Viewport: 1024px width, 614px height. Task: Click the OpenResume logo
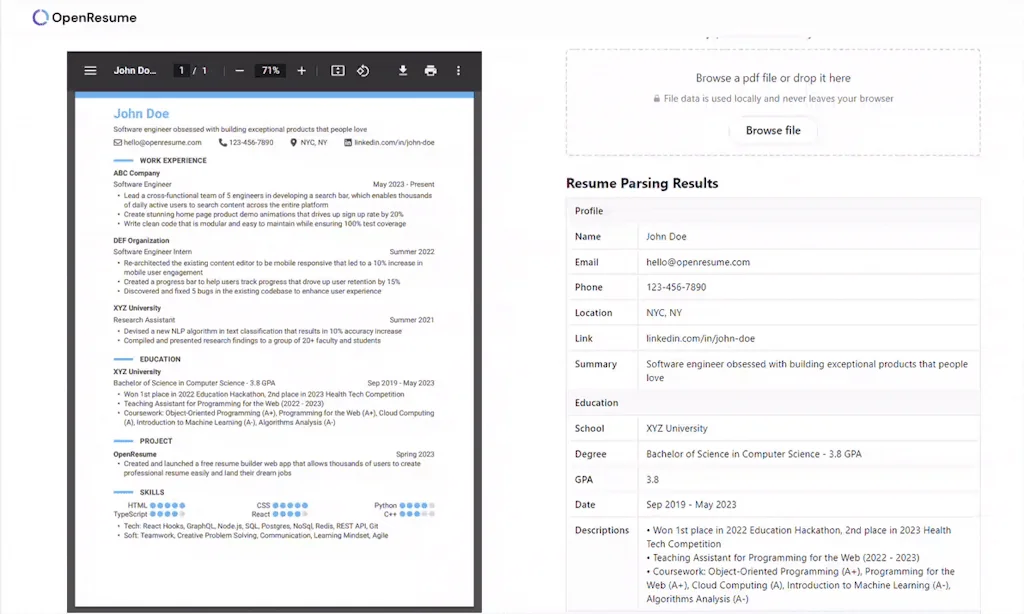(x=84, y=17)
